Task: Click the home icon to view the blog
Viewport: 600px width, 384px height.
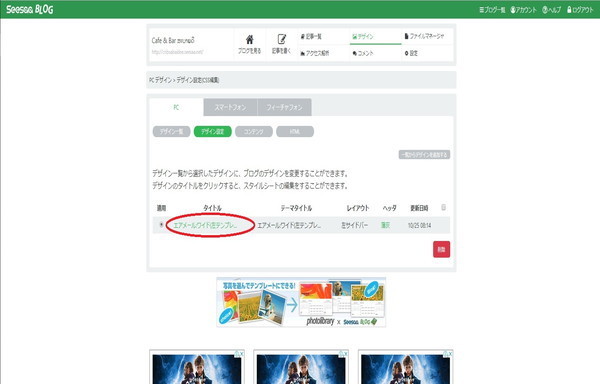Action: [249, 39]
